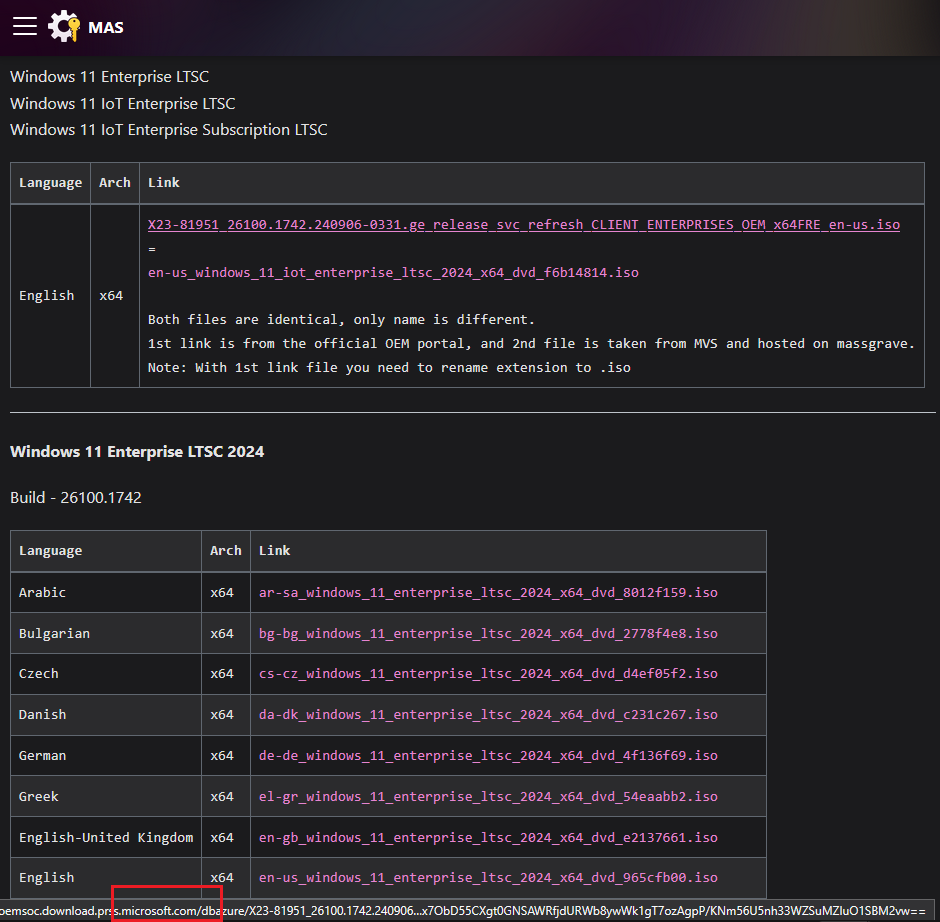Viewport: 940px width, 922px height.
Task: Click the MAS gear and key logo
Action: click(x=64, y=27)
